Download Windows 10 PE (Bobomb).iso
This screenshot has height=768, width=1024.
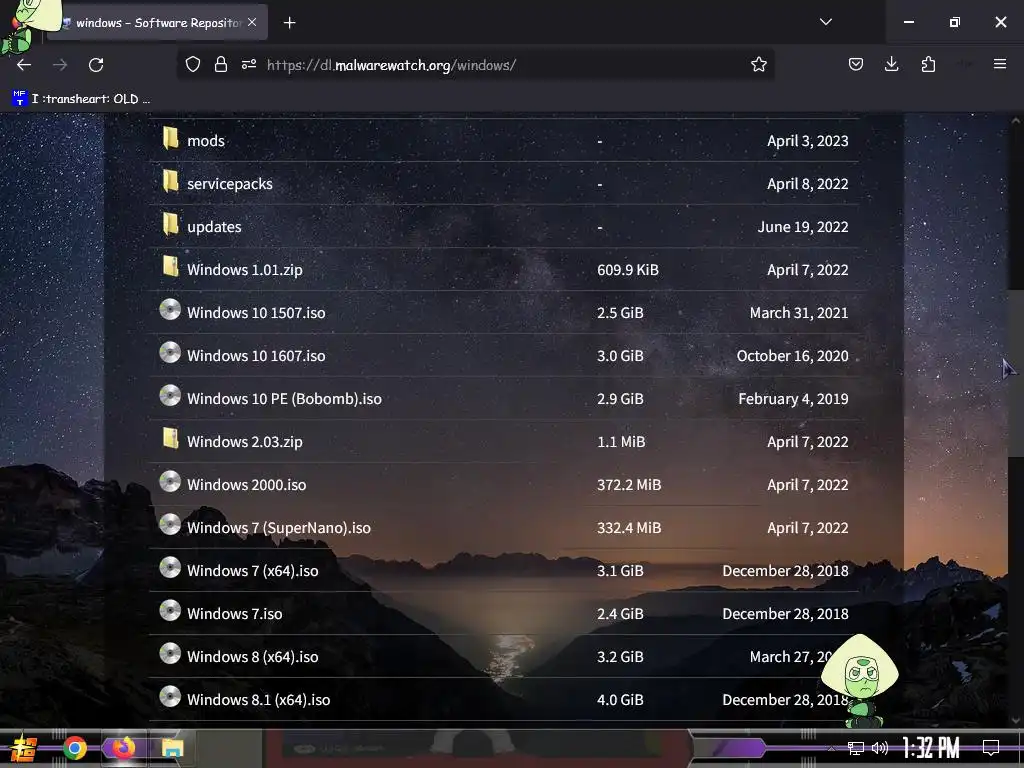point(284,399)
